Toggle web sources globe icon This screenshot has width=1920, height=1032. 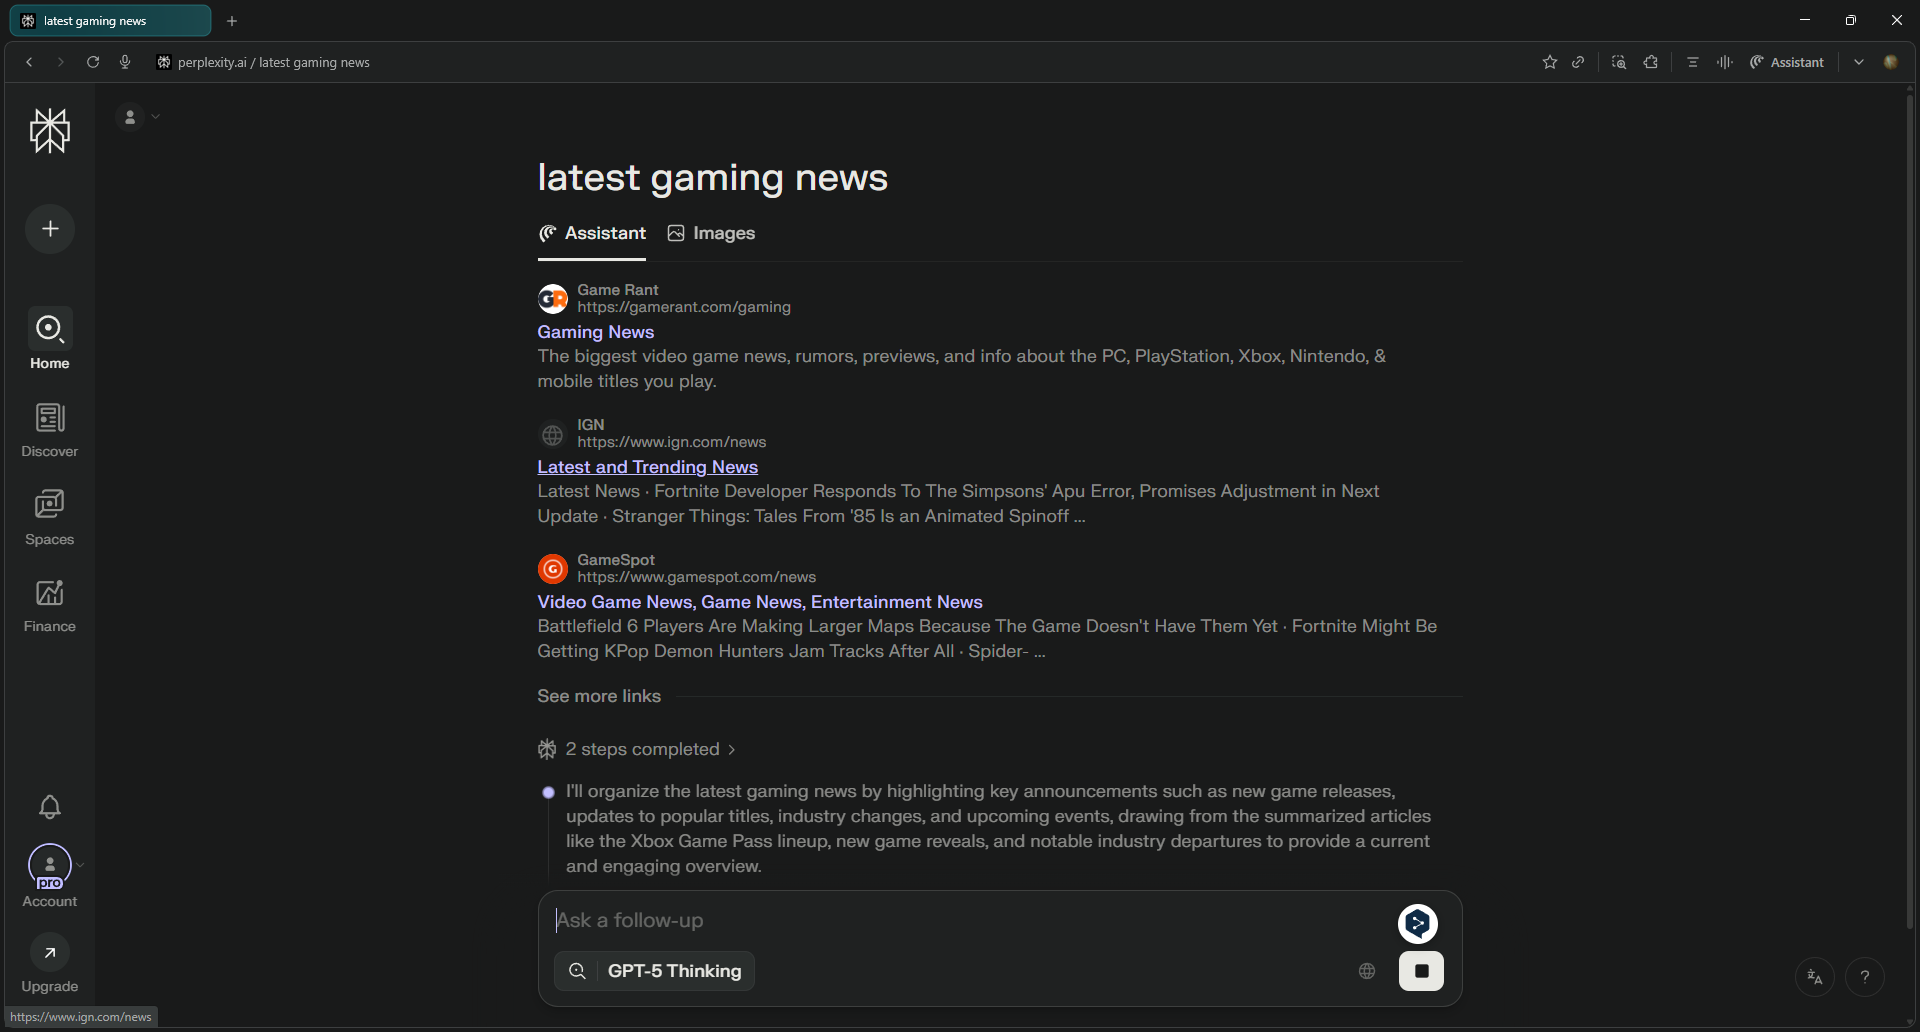coord(1367,971)
